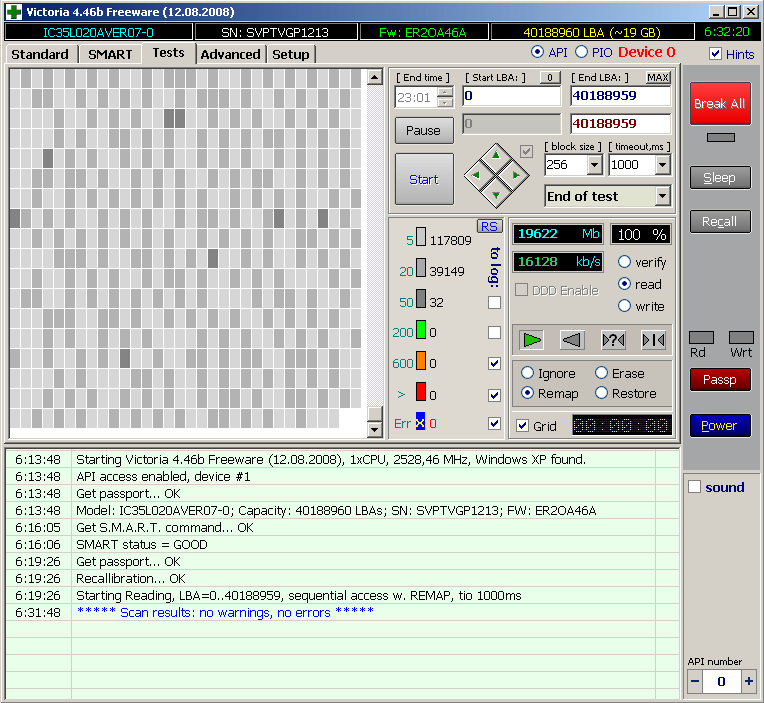The height and width of the screenshot is (703, 764).
Task: Click the left arrow in the navigation diamond
Action: pos(476,175)
